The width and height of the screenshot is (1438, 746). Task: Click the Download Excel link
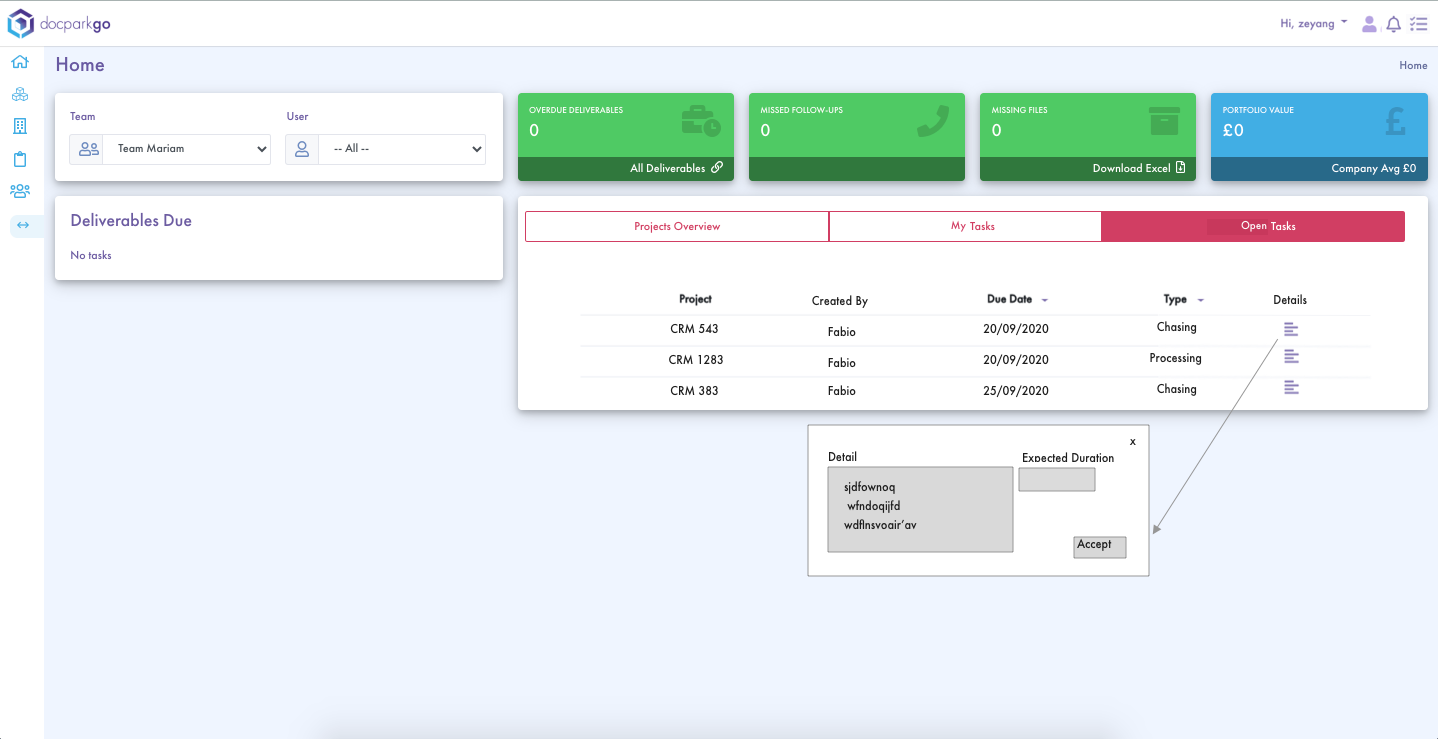[1138, 168]
